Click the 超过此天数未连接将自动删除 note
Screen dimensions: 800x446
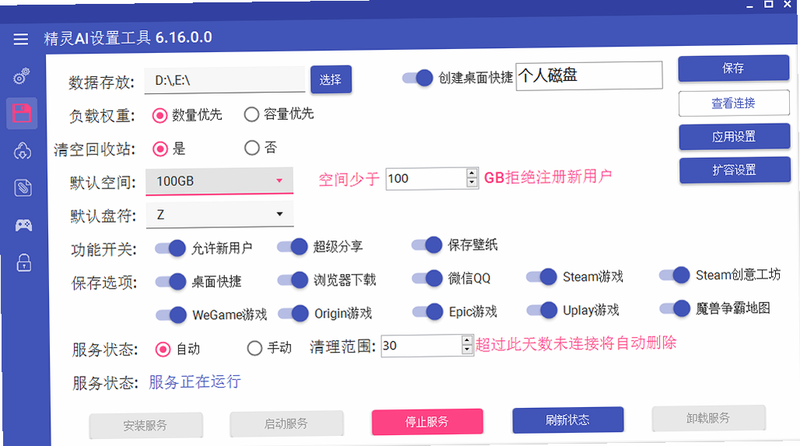[x=576, y=343]
